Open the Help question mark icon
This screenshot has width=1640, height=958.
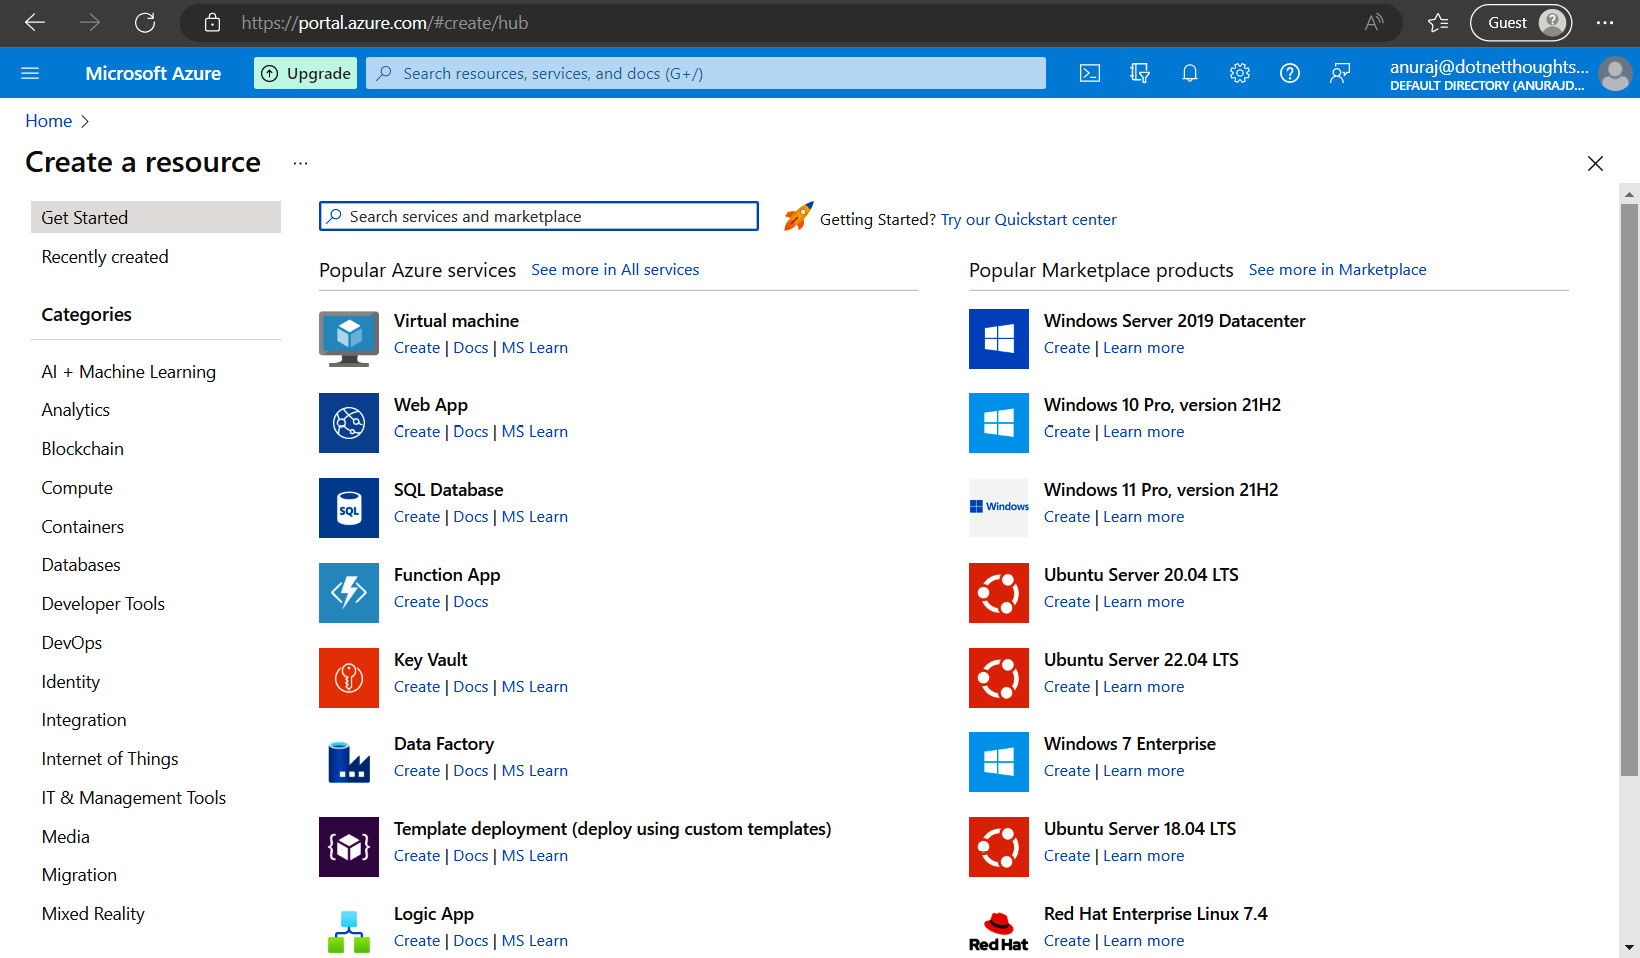[x=1290, y=73]
